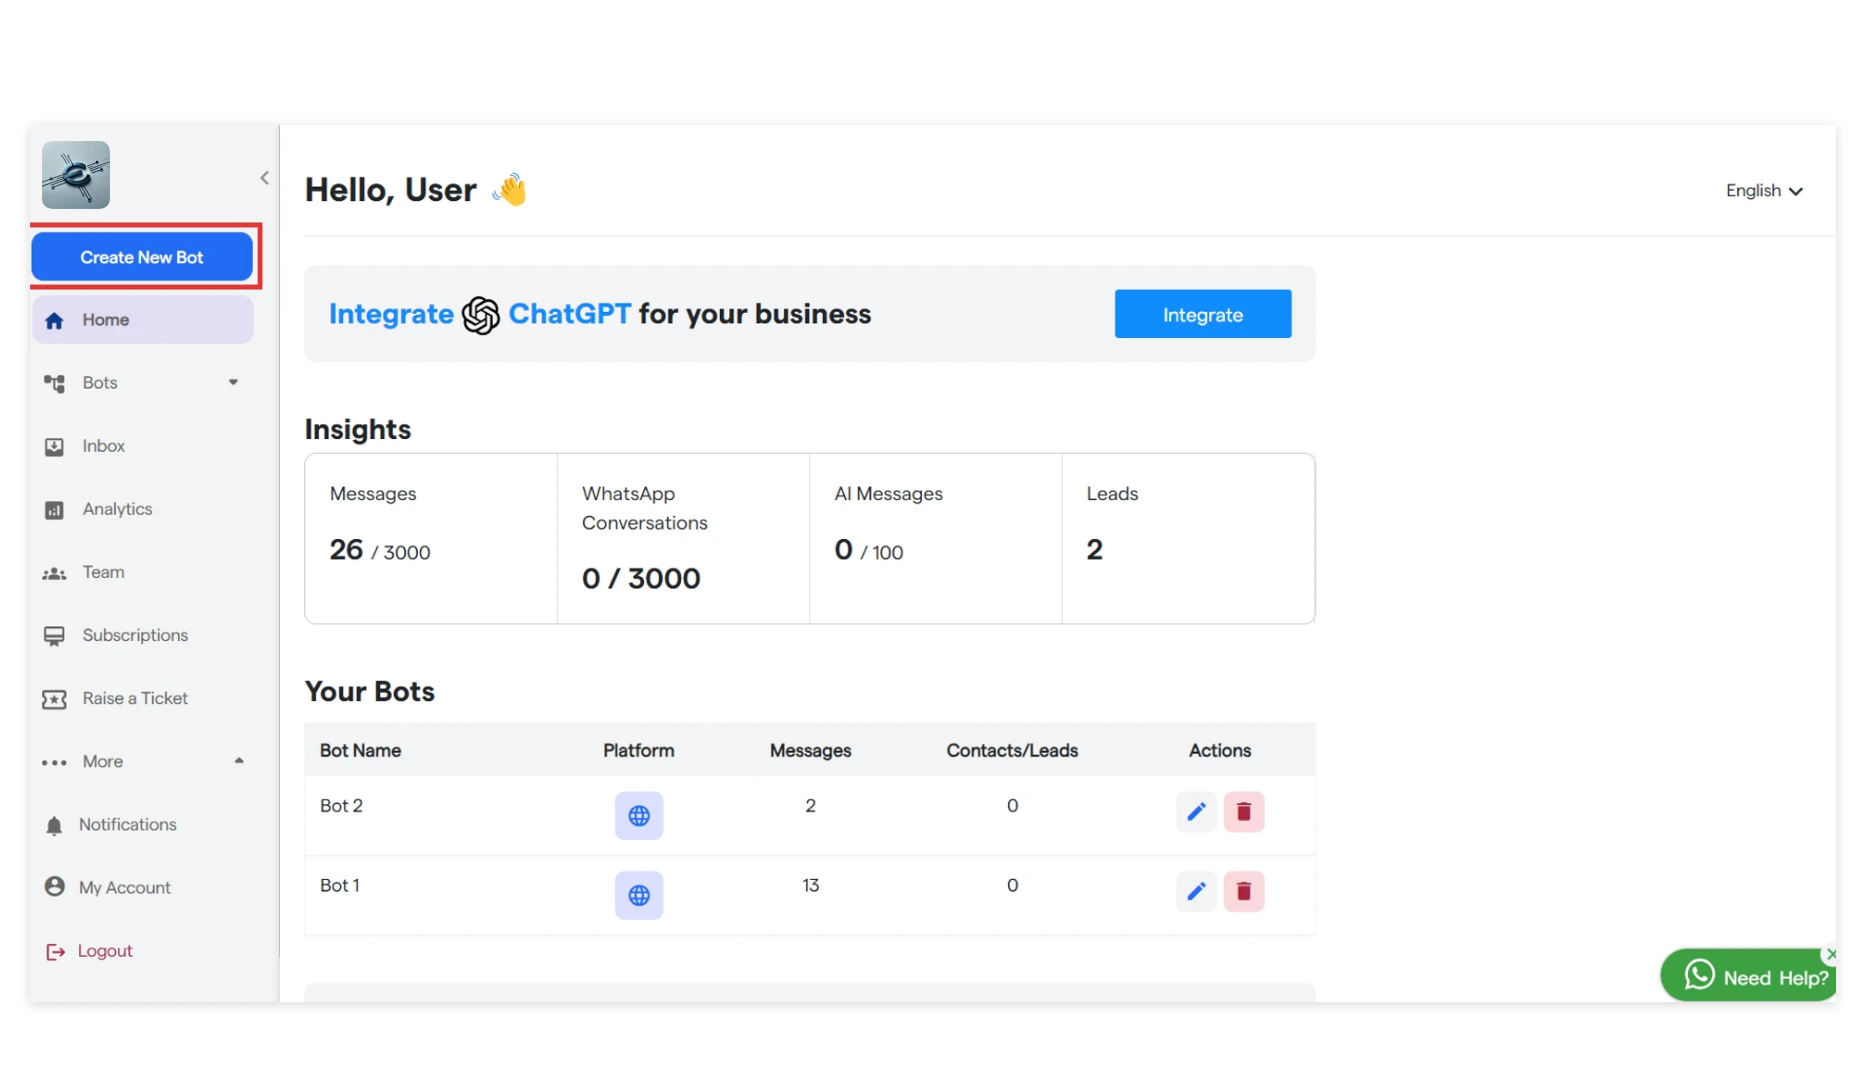This screenshot has width=1866, height=1080.
Task: Click the Messages column header in Your Bots
Action: click(x=811, y=750)
